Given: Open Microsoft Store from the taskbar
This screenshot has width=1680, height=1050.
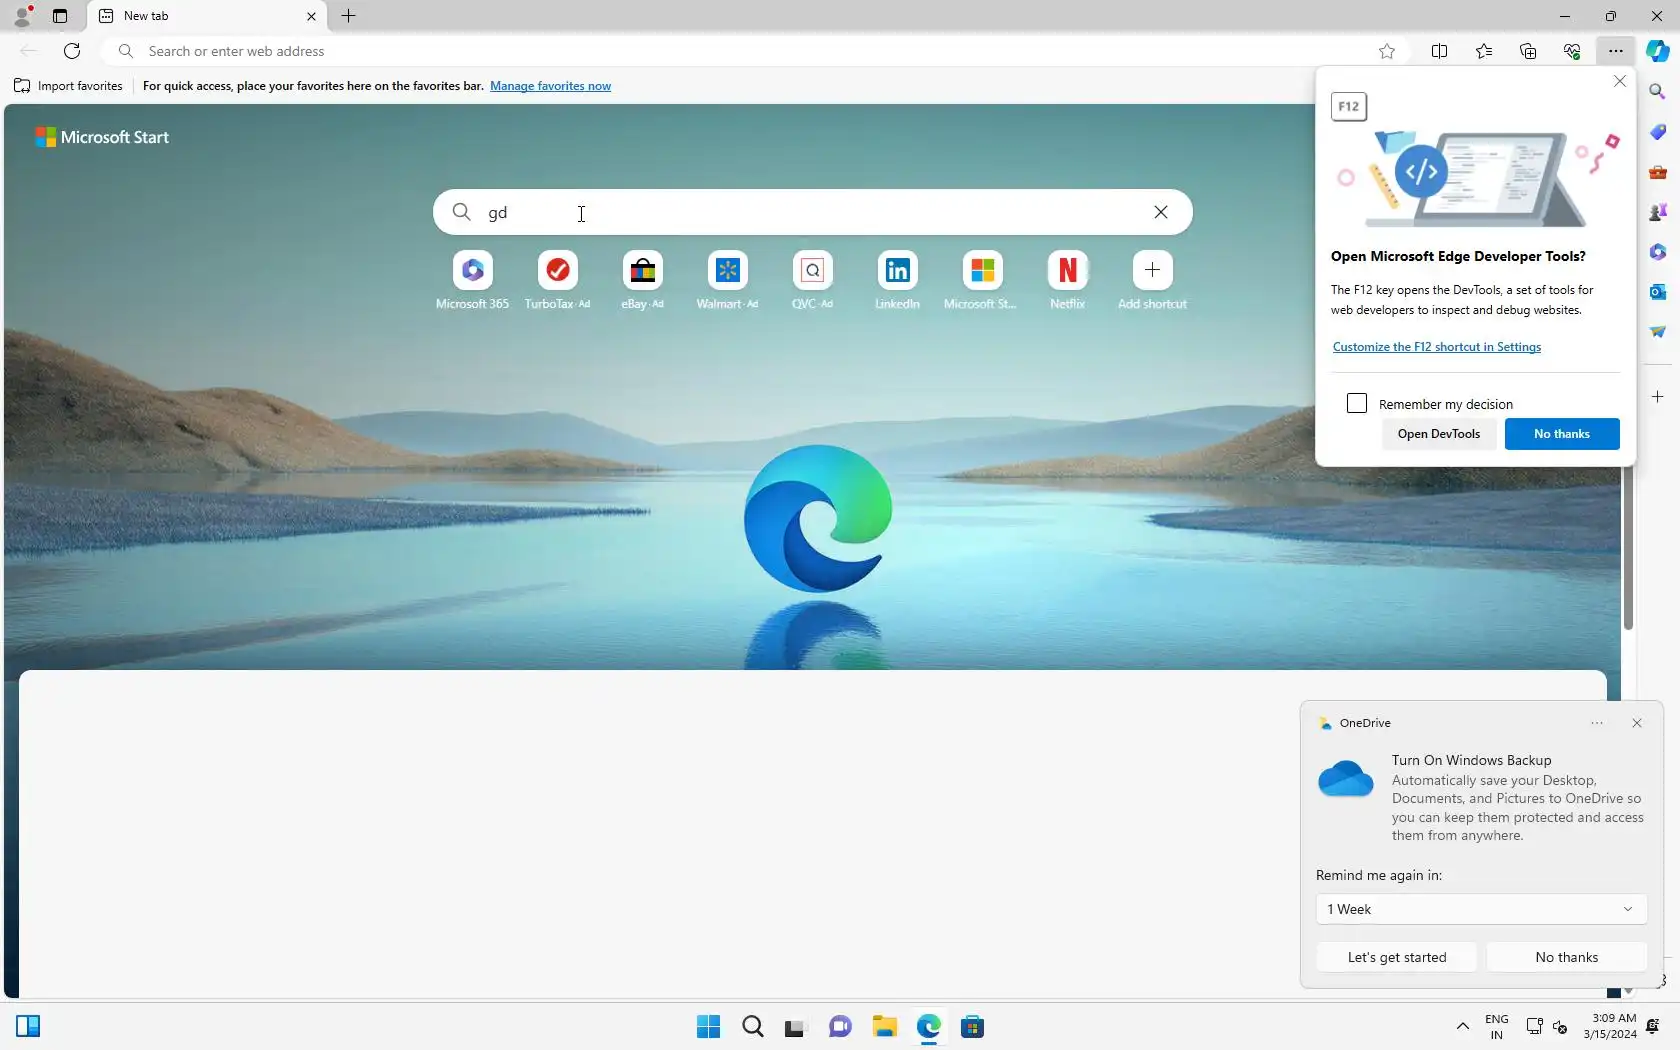Looking at the screenshot, I should [972, 1026].
